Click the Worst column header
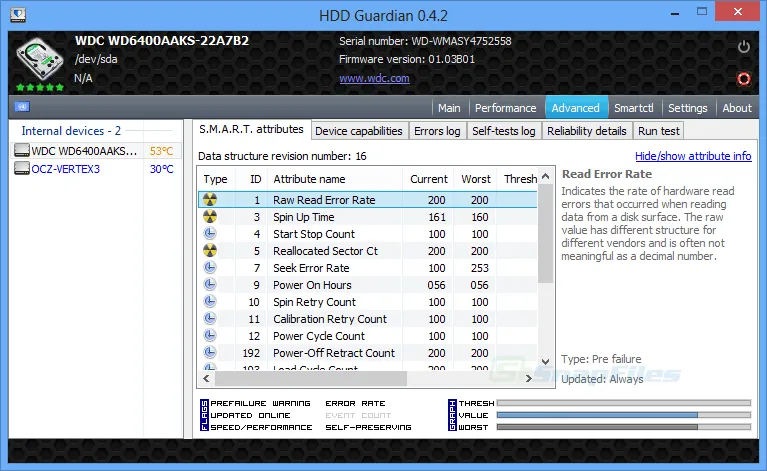This screenshot has width=767, height=471. point(475,179)
